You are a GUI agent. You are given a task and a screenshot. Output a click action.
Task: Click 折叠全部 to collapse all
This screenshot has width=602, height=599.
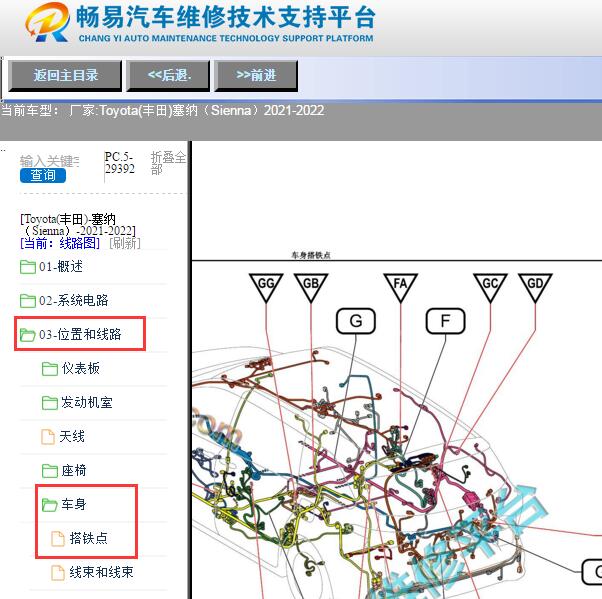(x=168, y=163)
